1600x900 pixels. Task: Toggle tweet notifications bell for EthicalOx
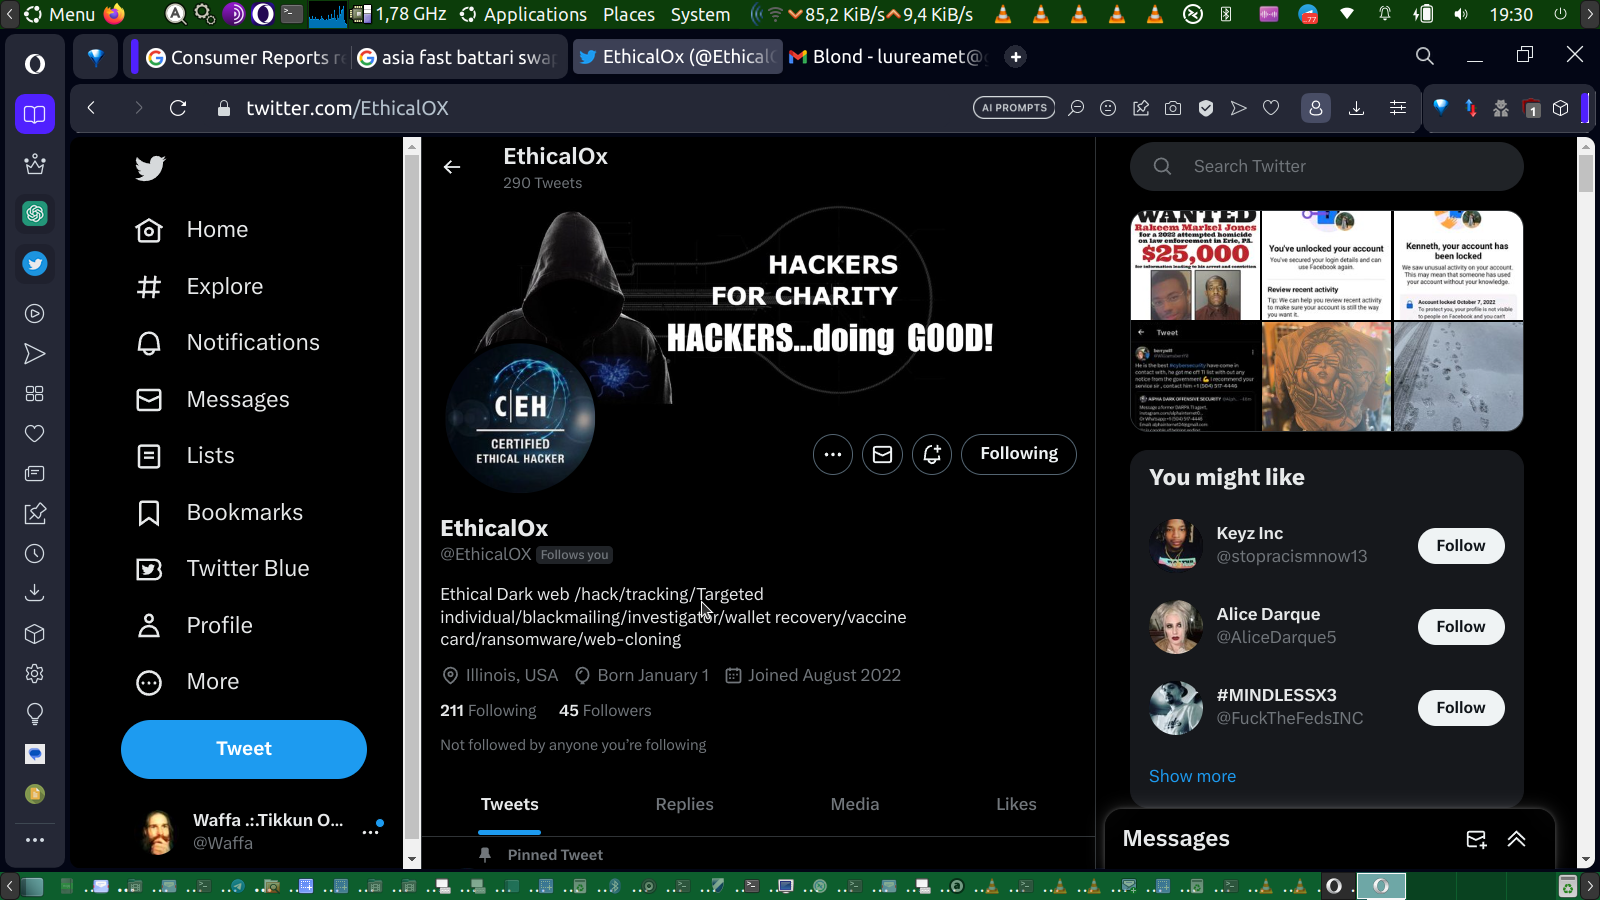coord(932,454)
